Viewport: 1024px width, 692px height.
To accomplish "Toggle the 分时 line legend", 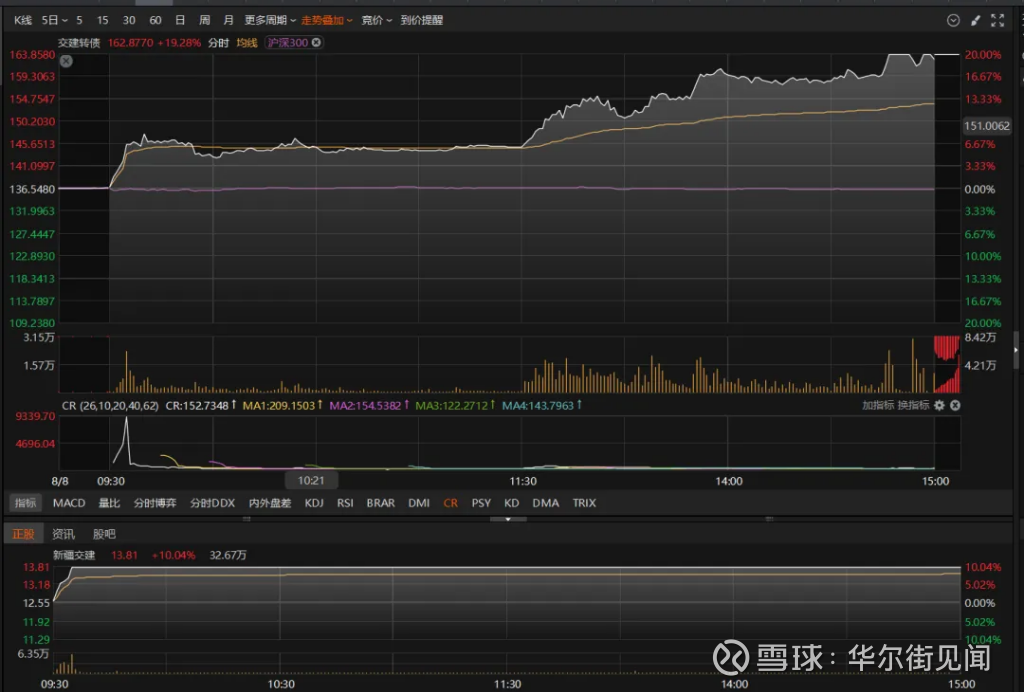I will point(219,42).
